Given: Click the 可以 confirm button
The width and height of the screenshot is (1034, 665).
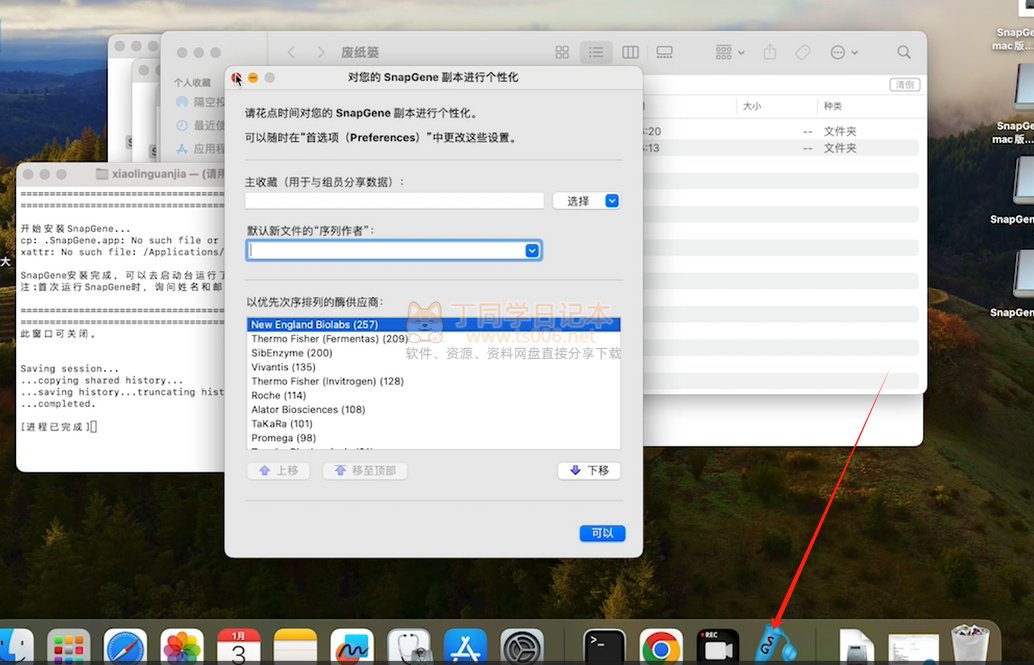Looking at the screenshot, I should (x=602, y=533).
